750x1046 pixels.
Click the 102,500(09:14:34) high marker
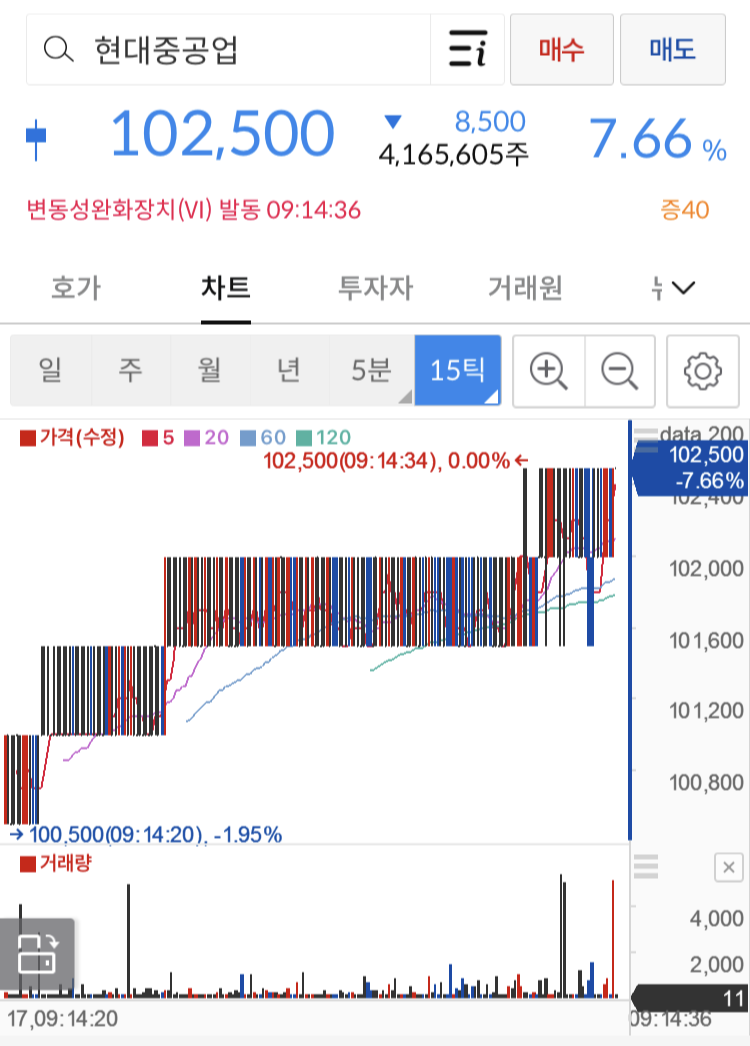(x=395, y=460)
